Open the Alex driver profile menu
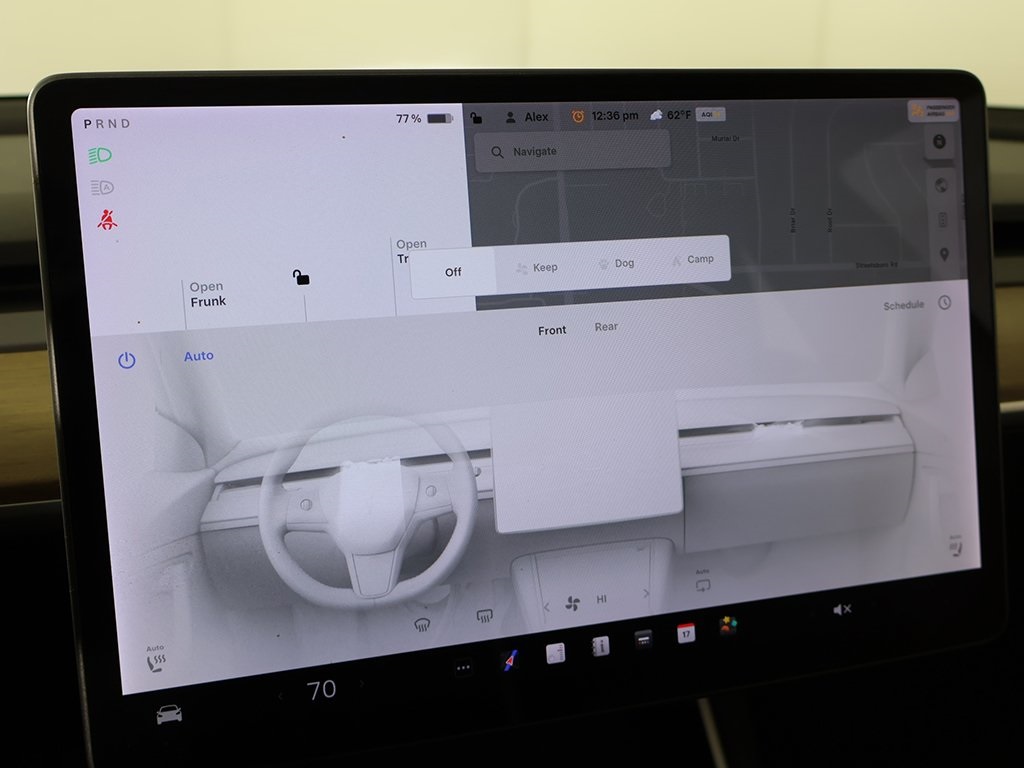The image size is (1024, 768). pyautogui.click(x=527, y=117)
